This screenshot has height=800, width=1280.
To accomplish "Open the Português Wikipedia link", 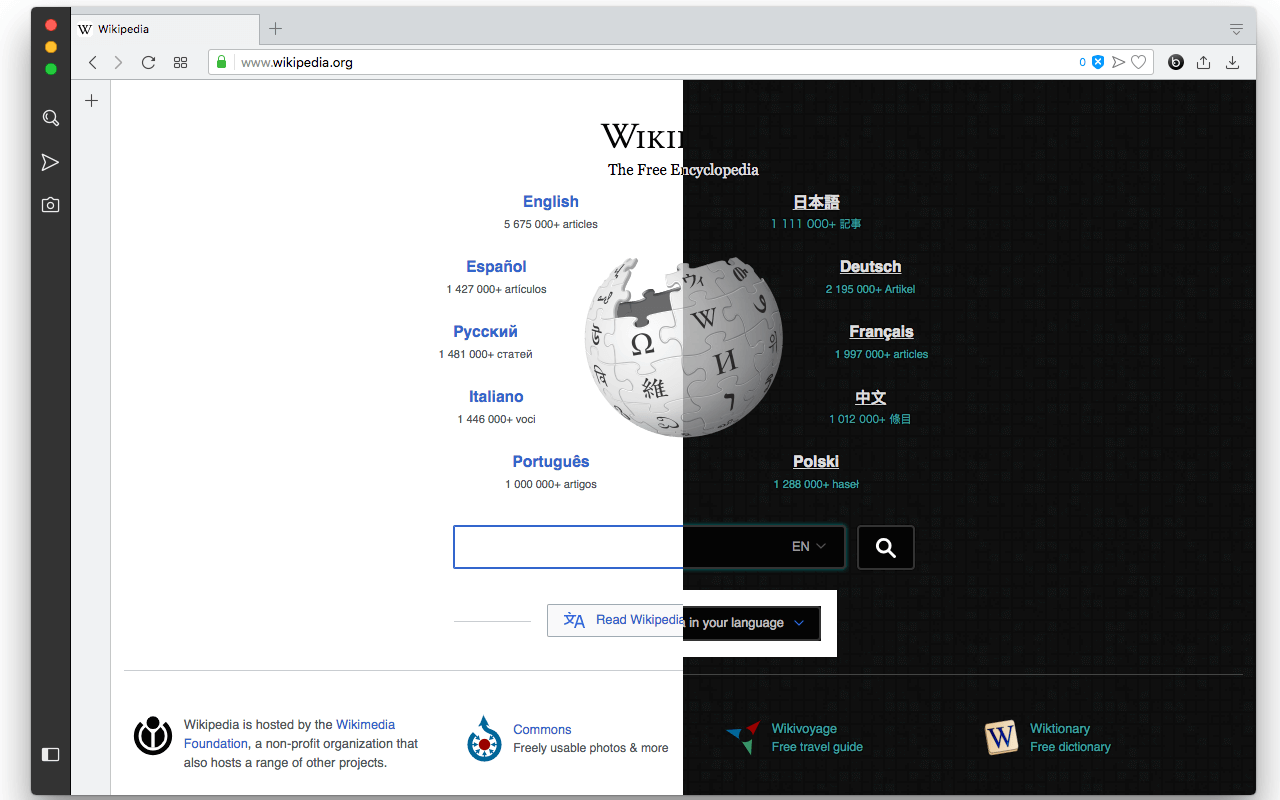I will pos(551,461).
